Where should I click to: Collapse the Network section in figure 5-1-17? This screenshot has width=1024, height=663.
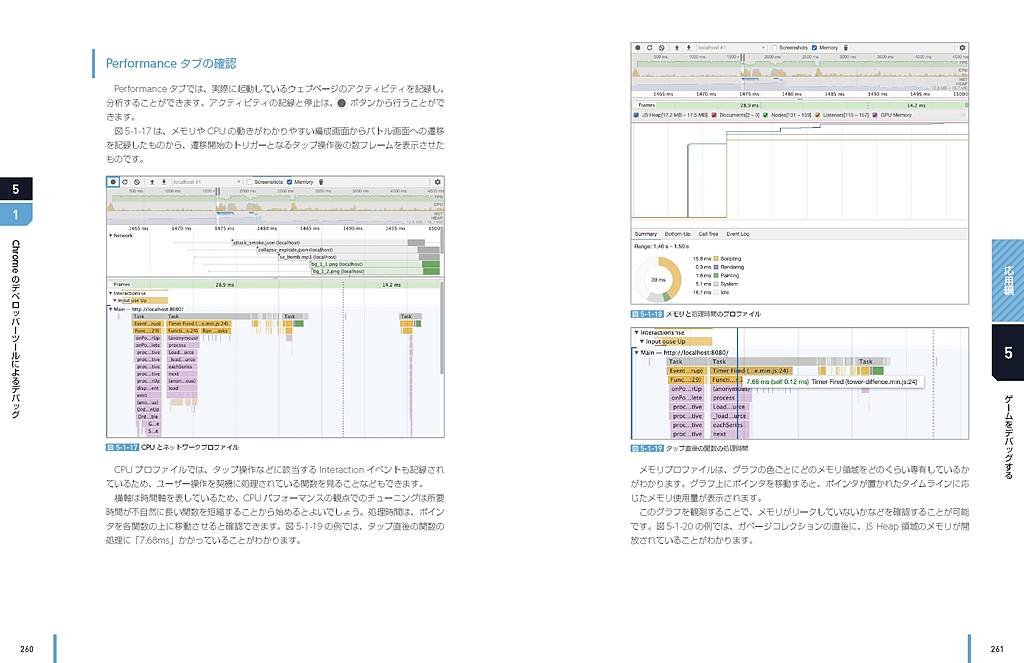point(110,236)
